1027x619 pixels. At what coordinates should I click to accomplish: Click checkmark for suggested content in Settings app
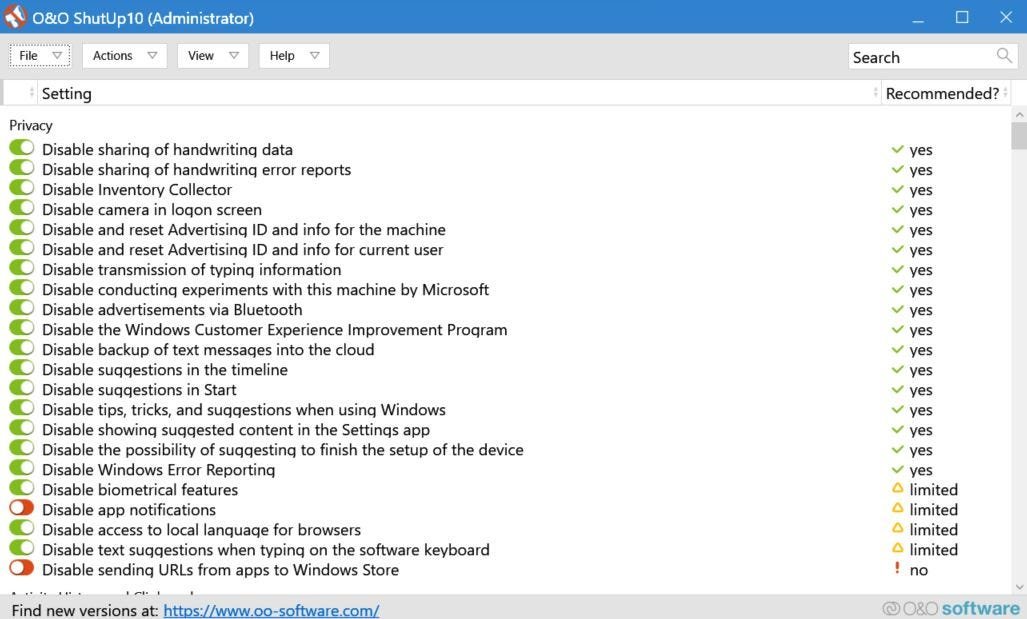point(897,430)
